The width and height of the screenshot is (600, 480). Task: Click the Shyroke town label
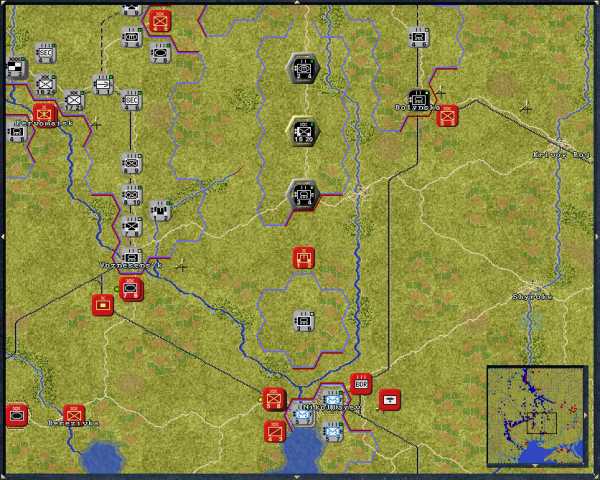533,297
